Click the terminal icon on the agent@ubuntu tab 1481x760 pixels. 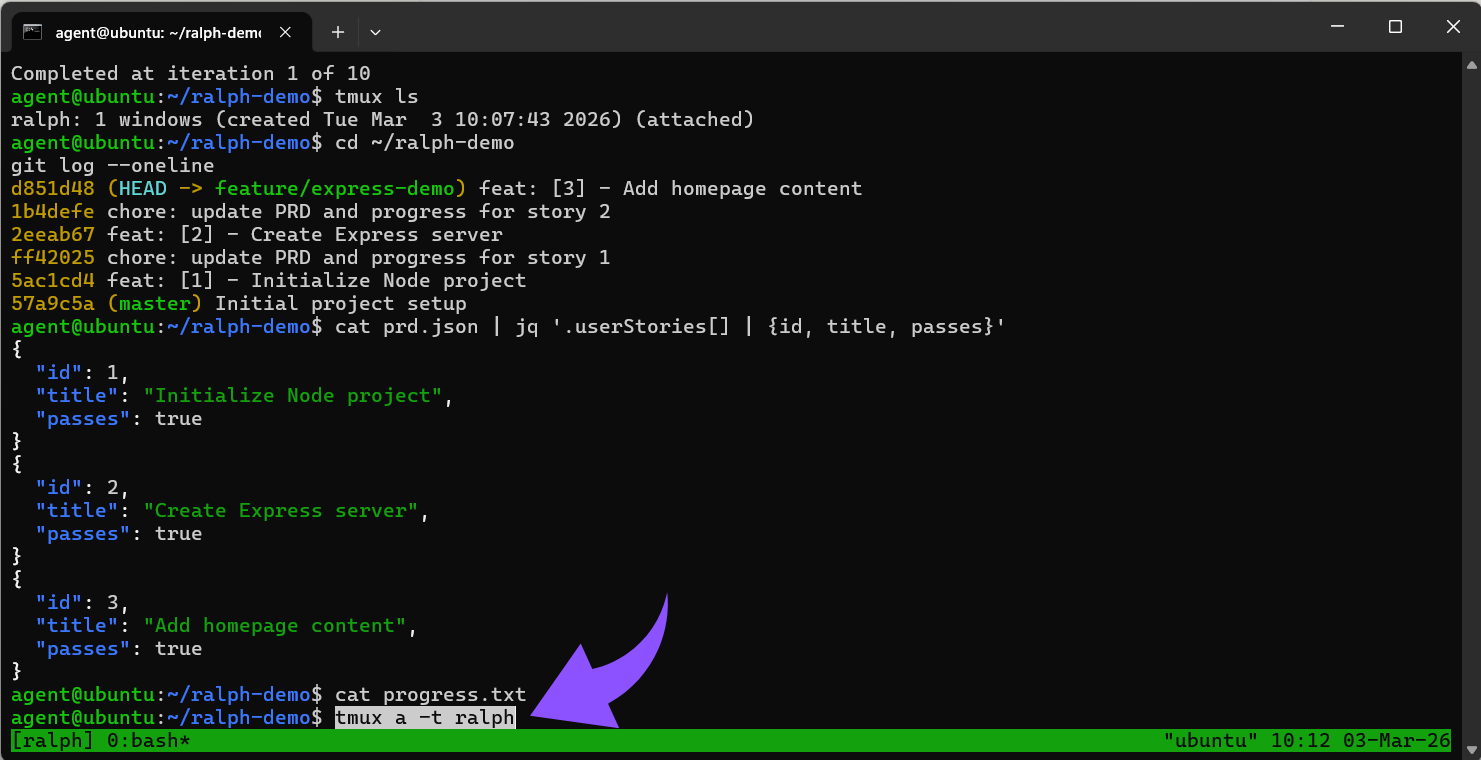[x=34, y=31]
